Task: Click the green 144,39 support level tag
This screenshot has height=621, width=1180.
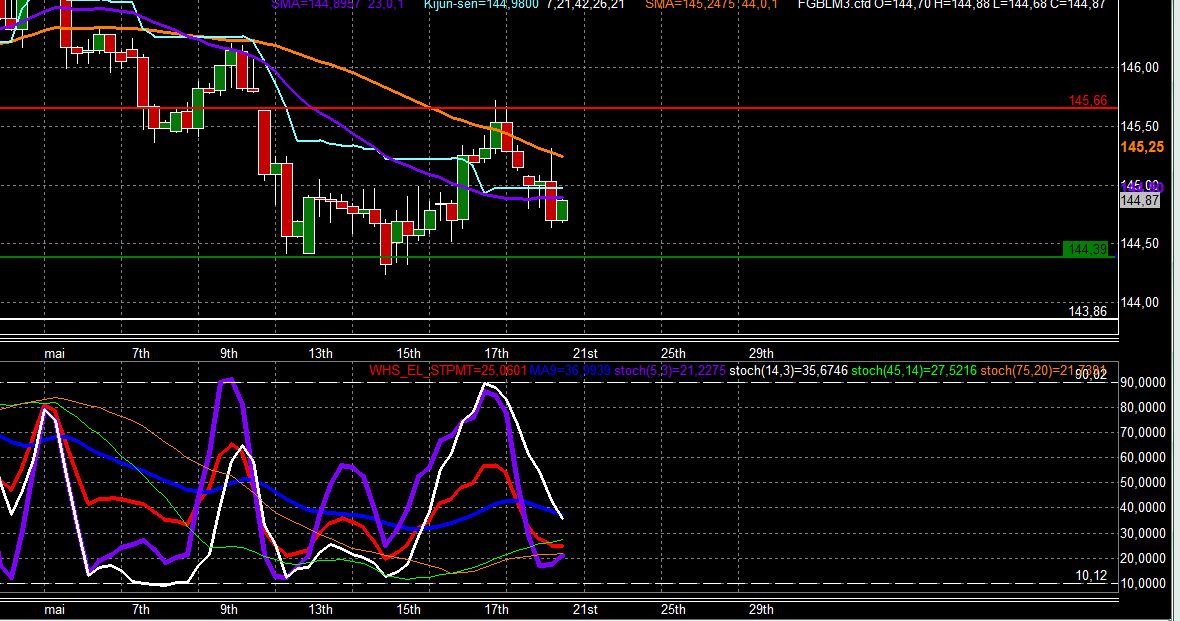Action: (1087, 249)
